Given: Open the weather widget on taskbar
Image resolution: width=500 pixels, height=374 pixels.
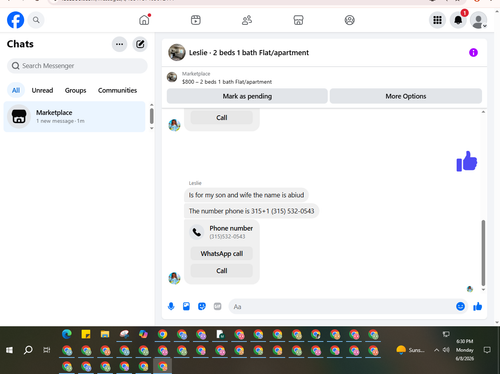Looking at the screenshot, I should (410, 350).
